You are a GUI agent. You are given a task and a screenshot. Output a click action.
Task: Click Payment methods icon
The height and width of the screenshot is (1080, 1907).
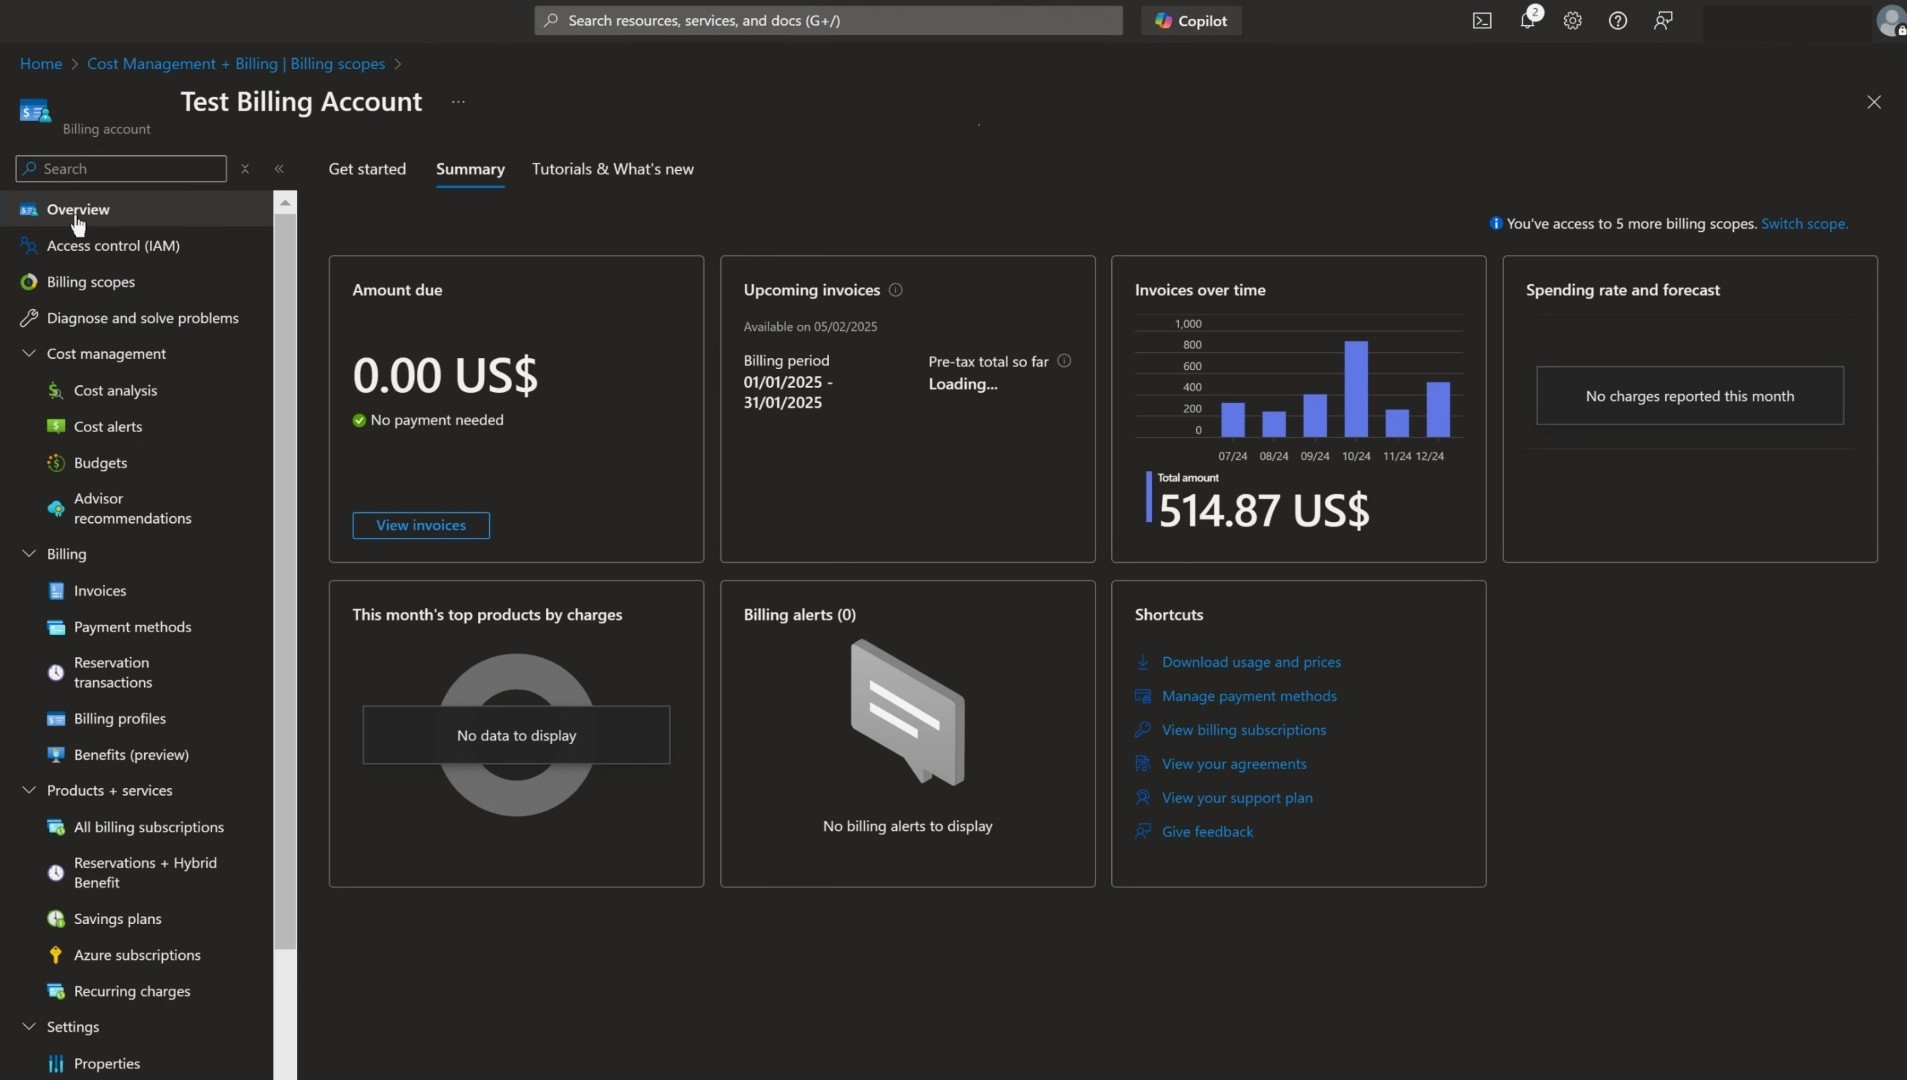pos(56,627)
